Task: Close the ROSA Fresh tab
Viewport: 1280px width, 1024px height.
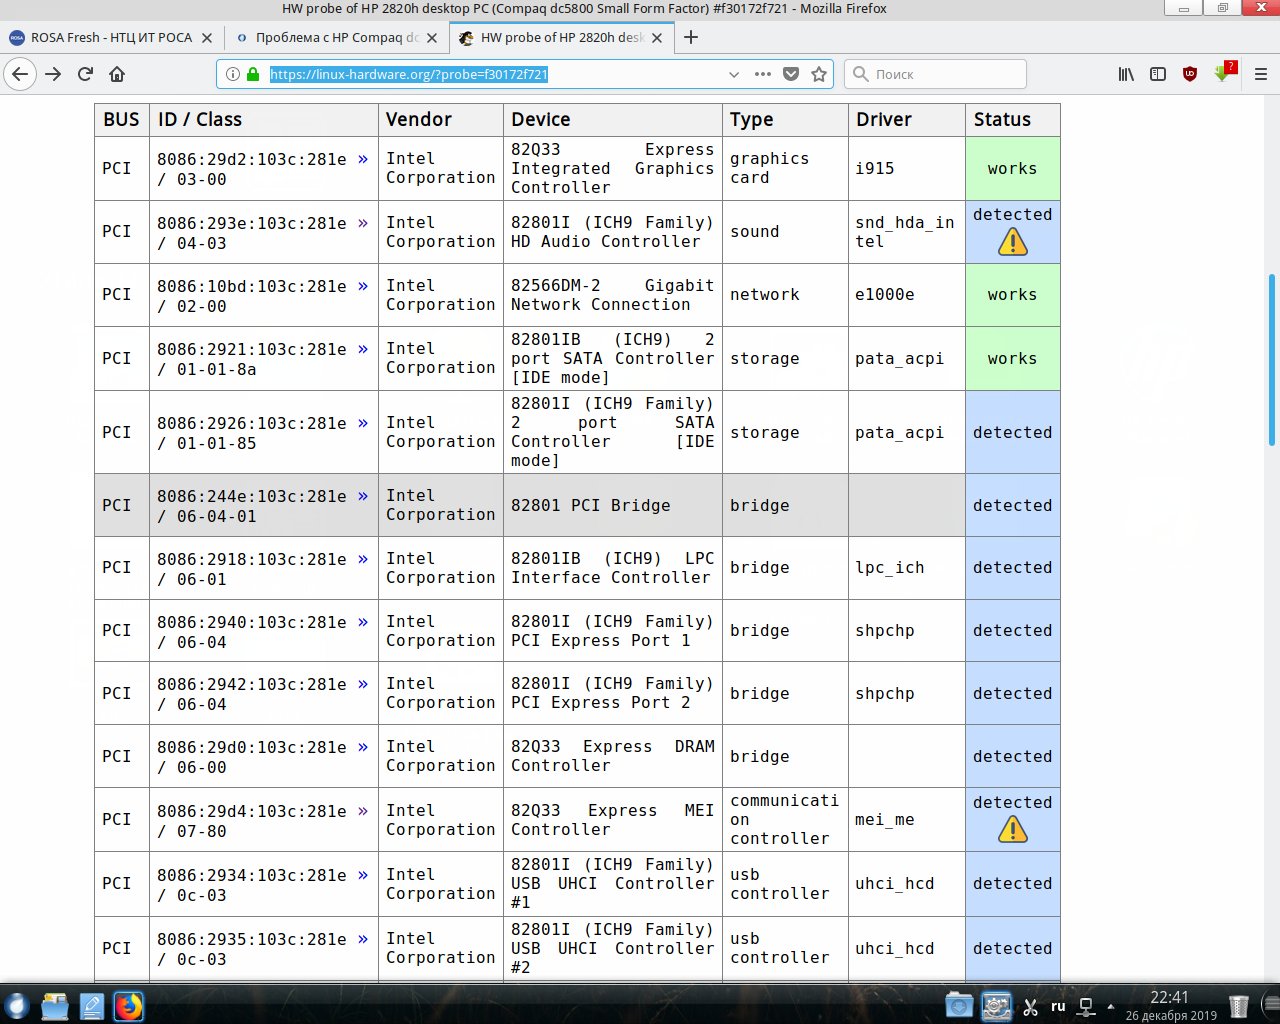Action: (x=207, y=38)
